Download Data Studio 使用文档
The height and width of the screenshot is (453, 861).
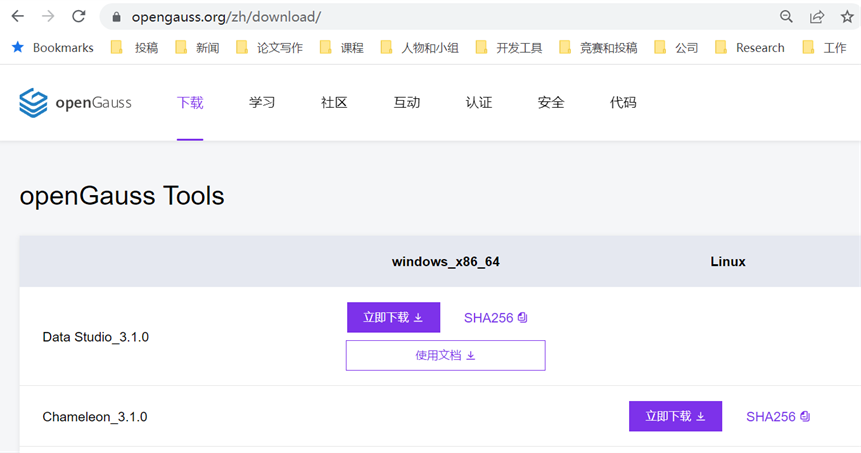445,355
